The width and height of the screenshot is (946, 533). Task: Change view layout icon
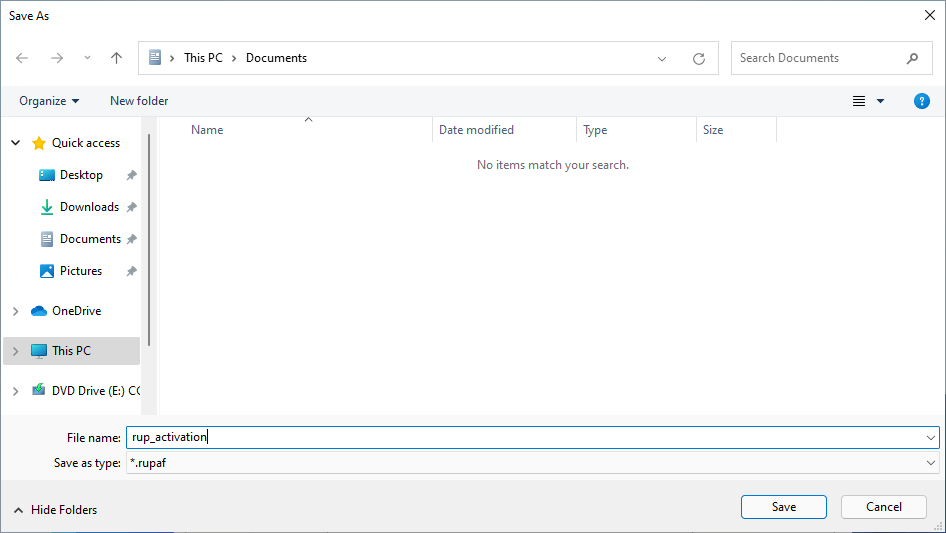tap(859, 101)
